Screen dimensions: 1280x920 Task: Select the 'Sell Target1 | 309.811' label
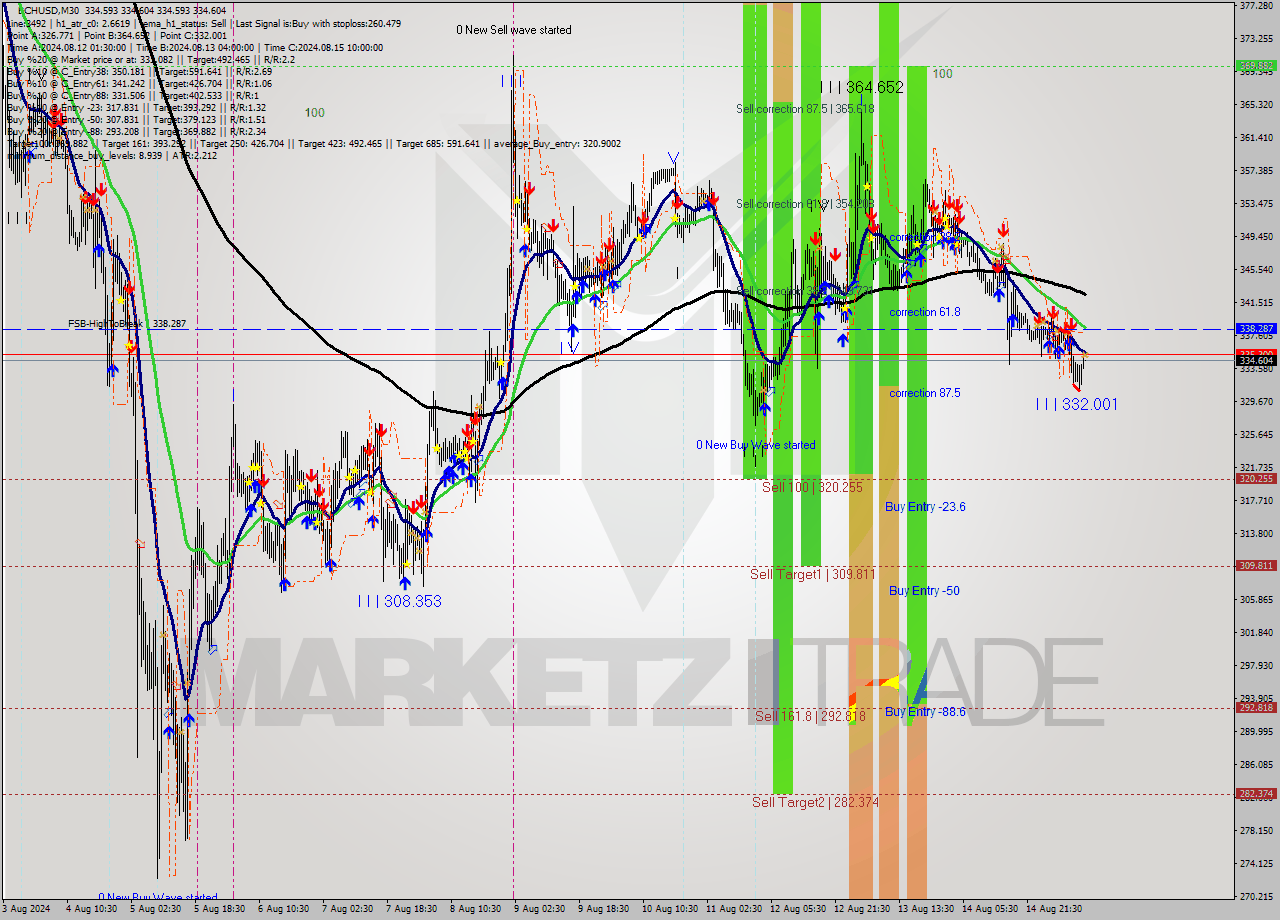[x=813, y=574]
